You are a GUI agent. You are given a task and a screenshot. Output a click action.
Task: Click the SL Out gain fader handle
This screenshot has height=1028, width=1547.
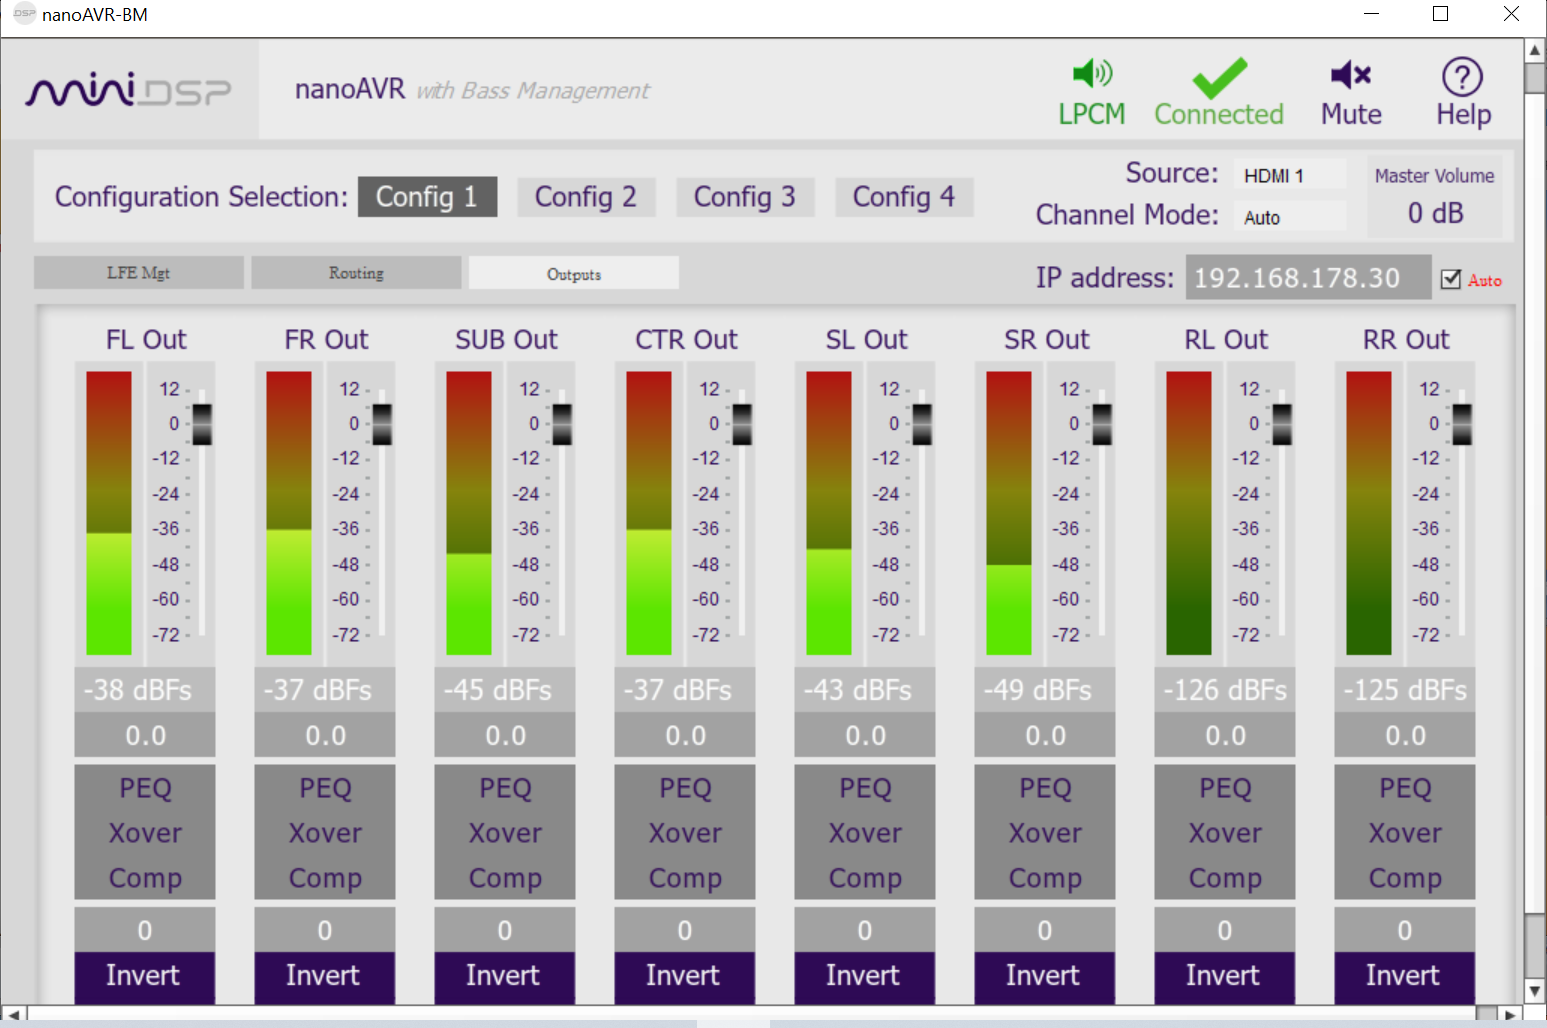(922, 424)
